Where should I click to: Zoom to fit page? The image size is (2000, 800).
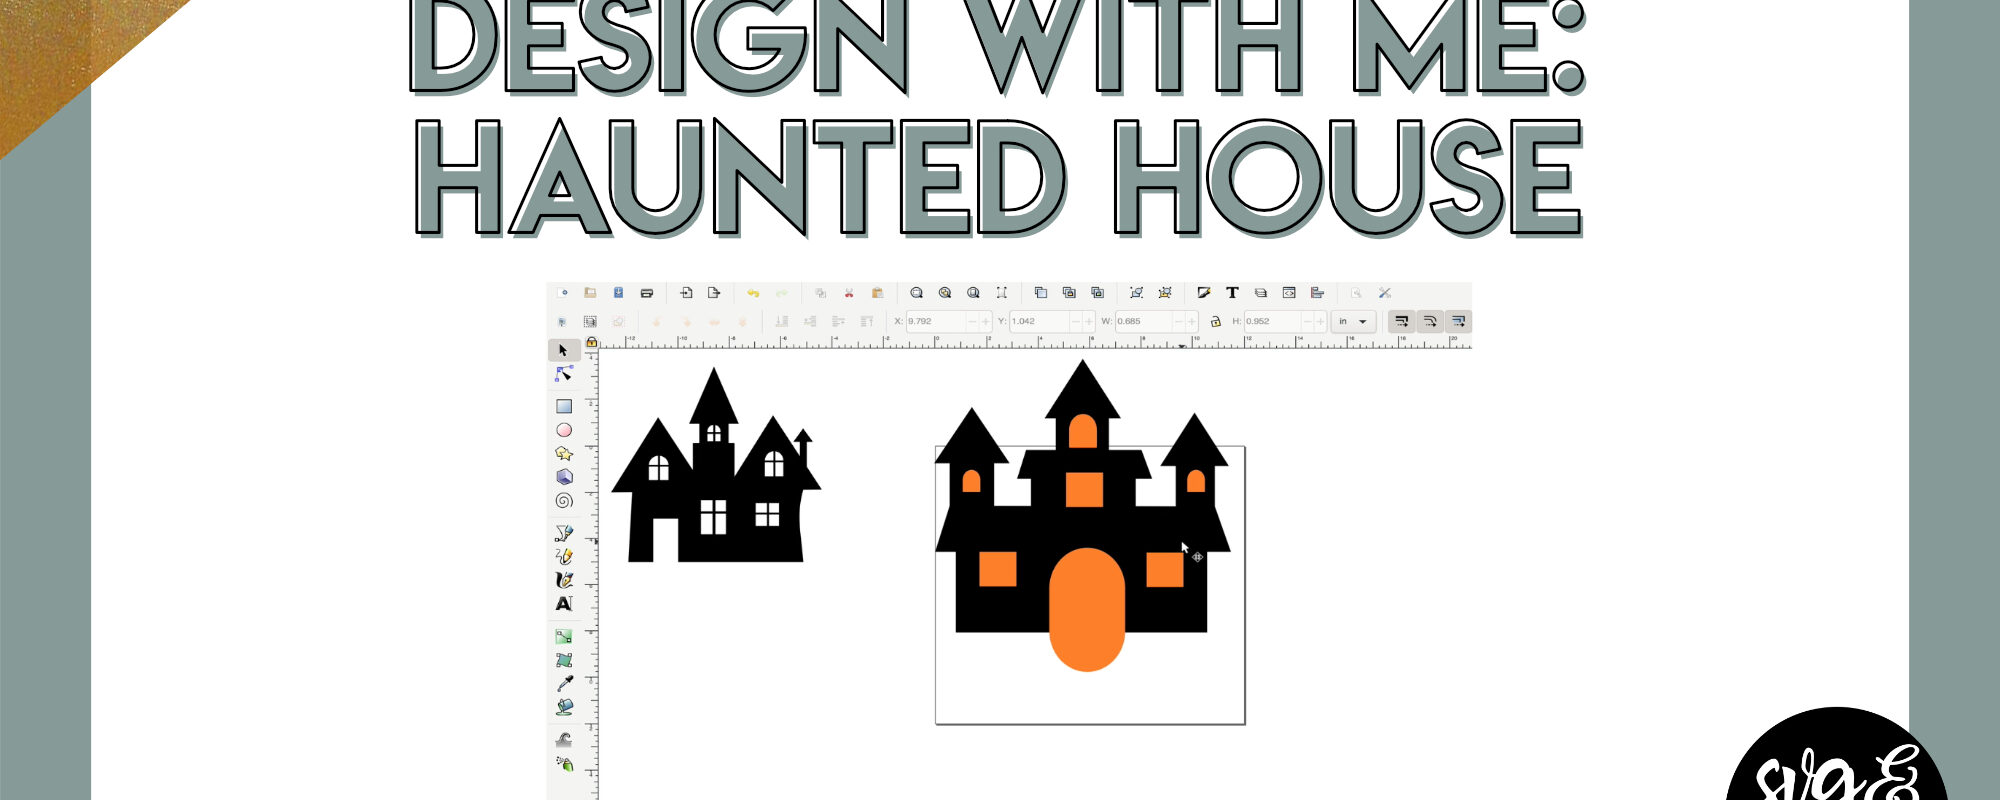973,293
